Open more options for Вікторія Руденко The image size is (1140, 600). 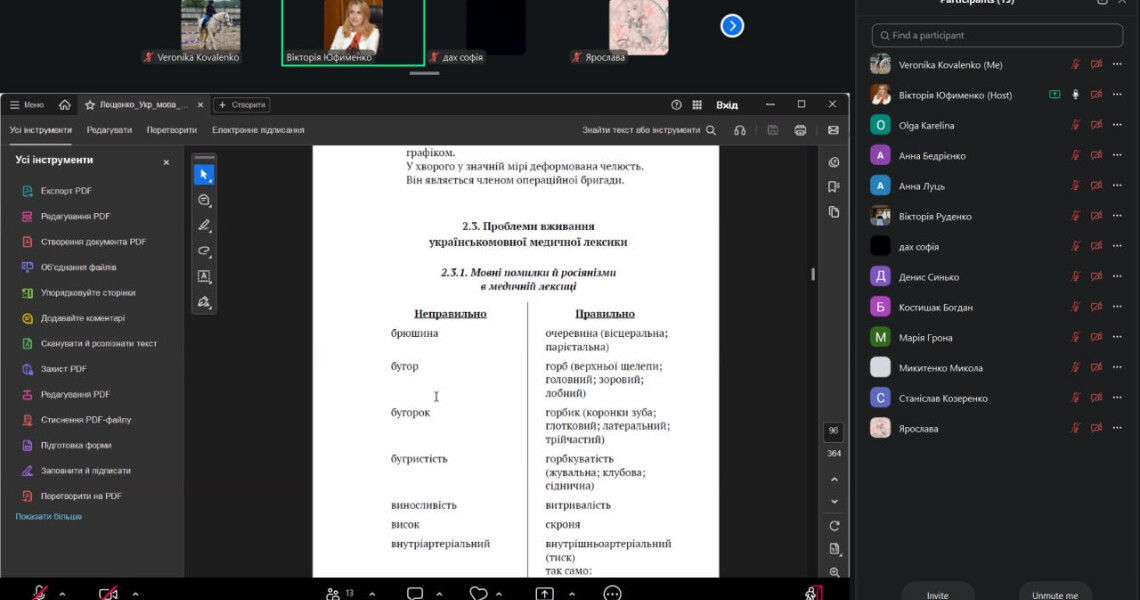[1117, 216]
